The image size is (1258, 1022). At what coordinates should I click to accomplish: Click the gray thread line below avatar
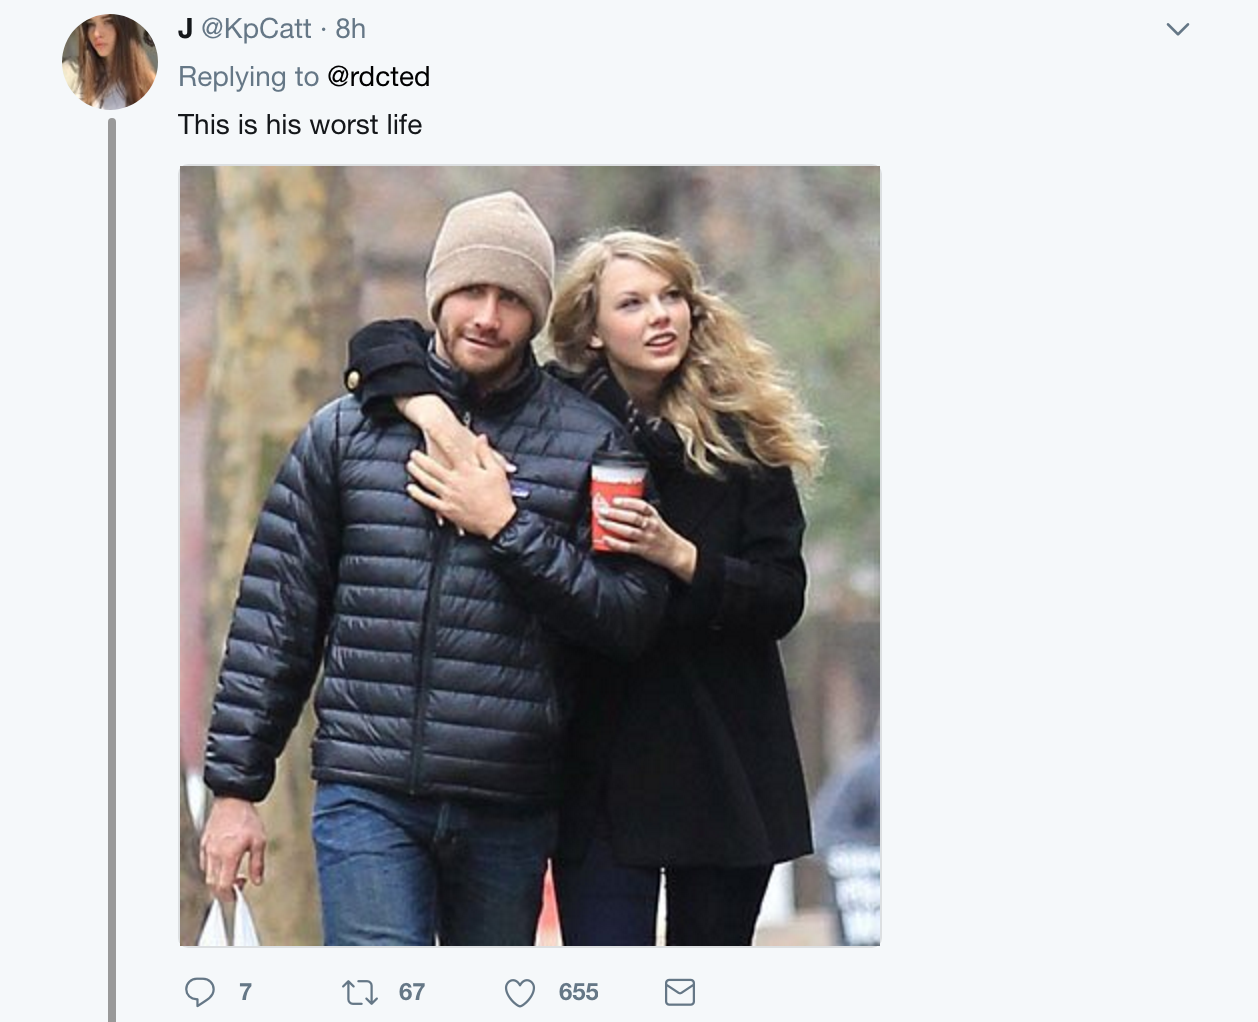pyautogui.click(x=112, y=560)
